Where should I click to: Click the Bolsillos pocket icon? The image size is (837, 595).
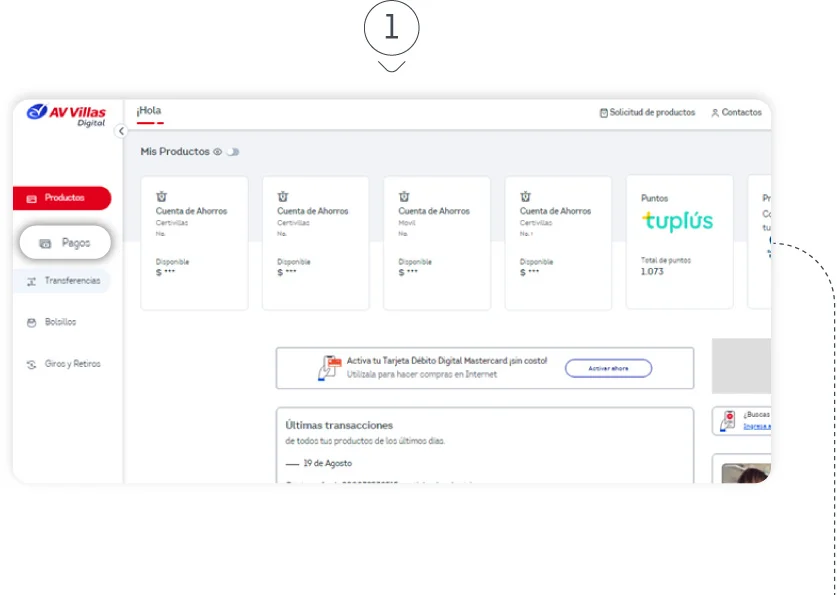click(32, 323)
